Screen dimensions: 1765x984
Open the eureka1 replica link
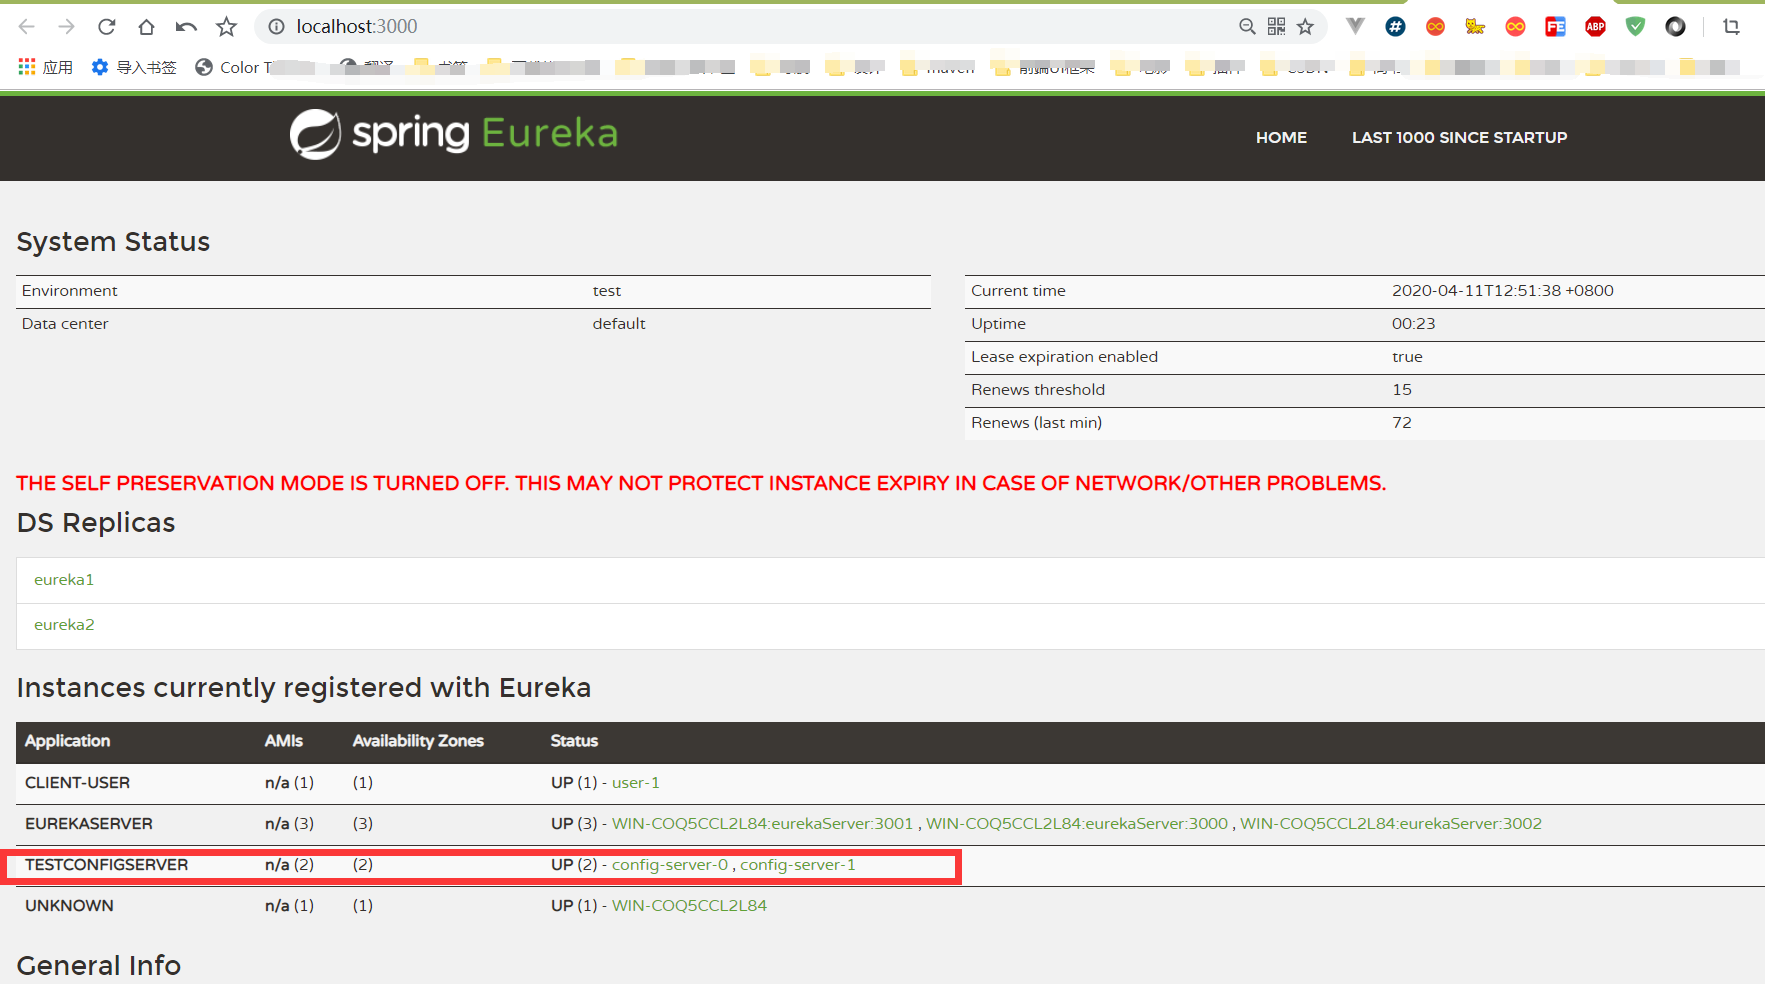(x=64, y=580)
